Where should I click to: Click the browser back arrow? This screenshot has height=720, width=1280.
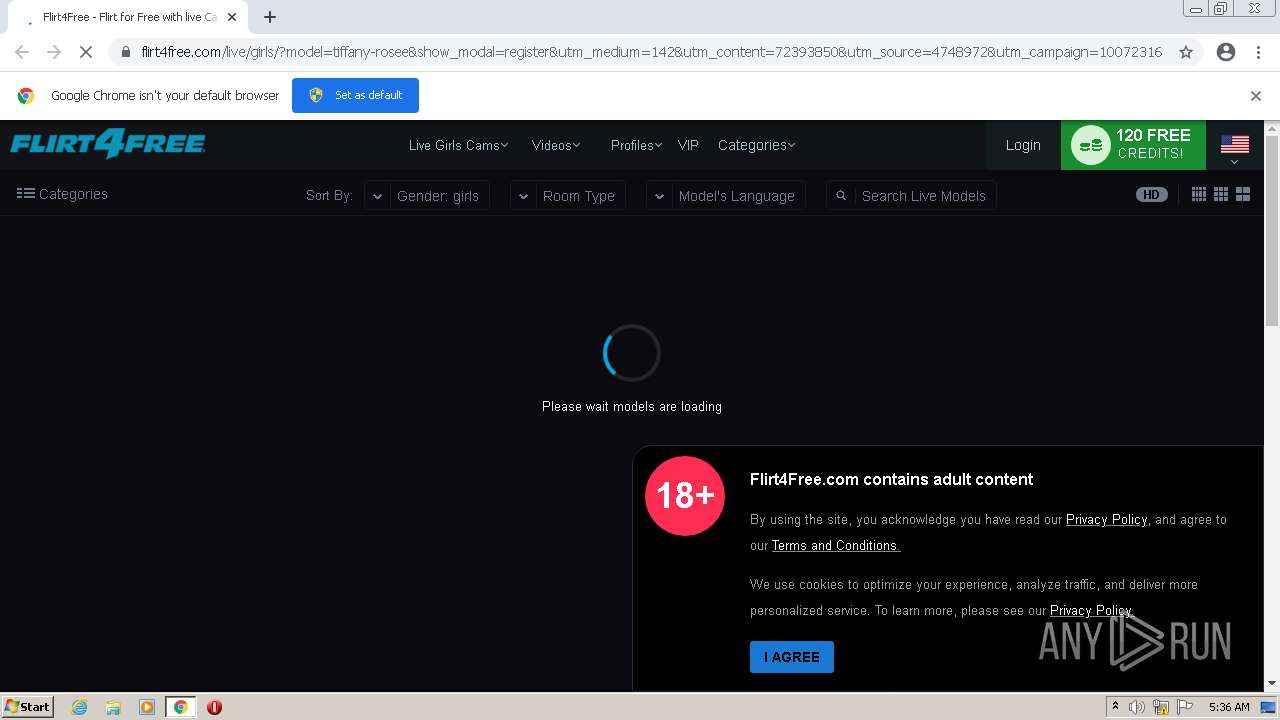22,52
